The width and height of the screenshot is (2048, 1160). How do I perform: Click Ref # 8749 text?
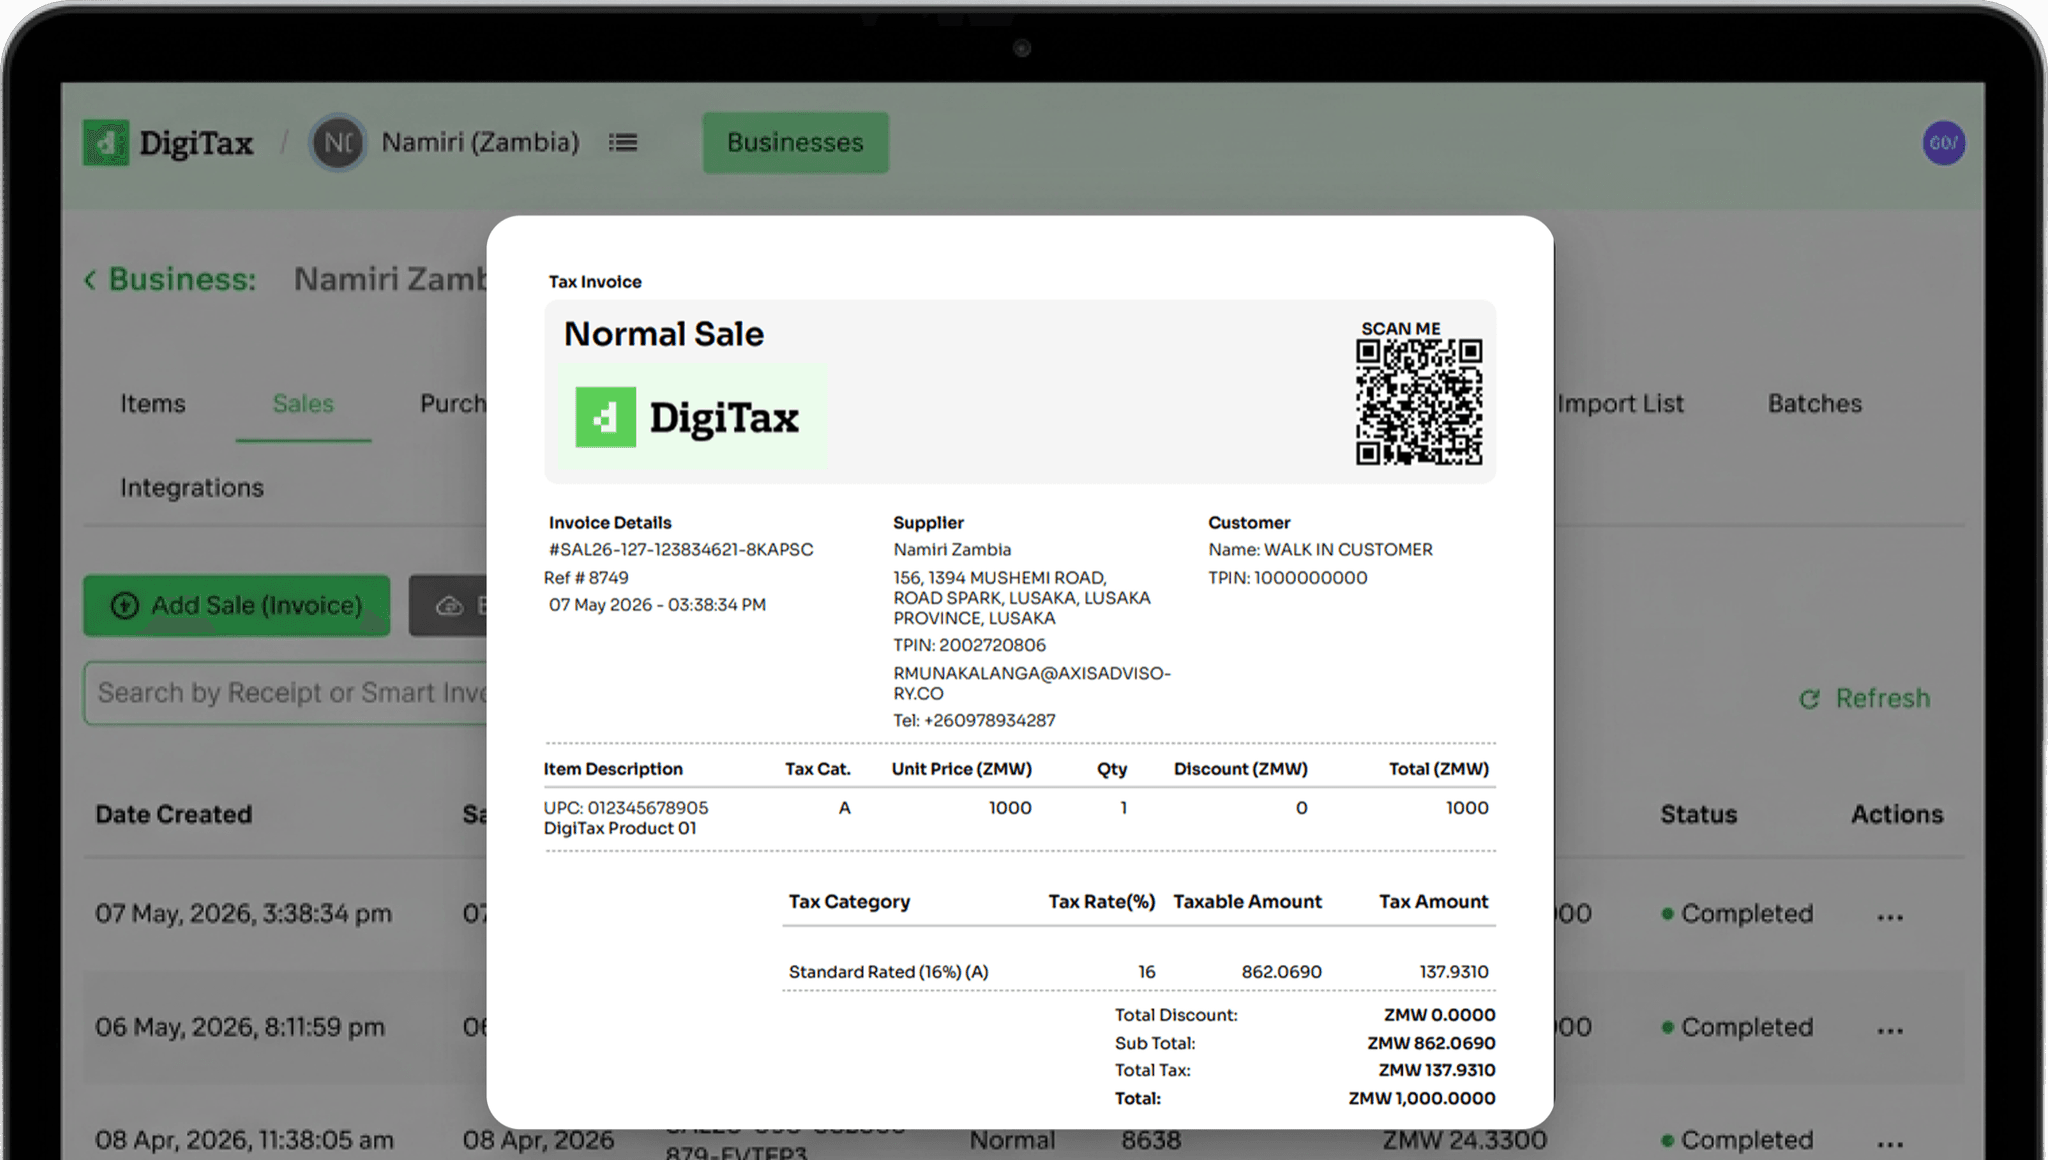586,578
